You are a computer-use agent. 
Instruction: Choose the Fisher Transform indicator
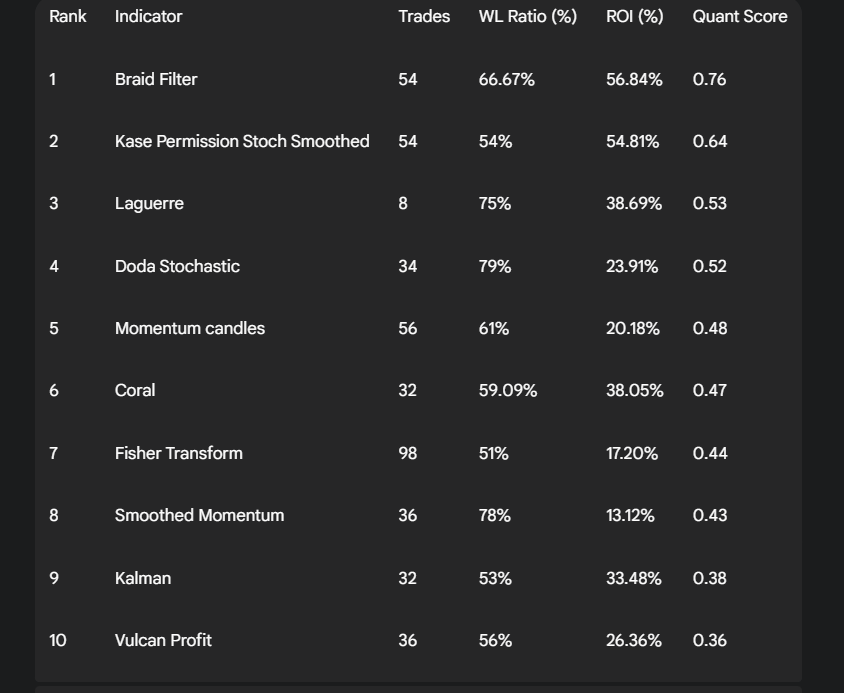178,453
